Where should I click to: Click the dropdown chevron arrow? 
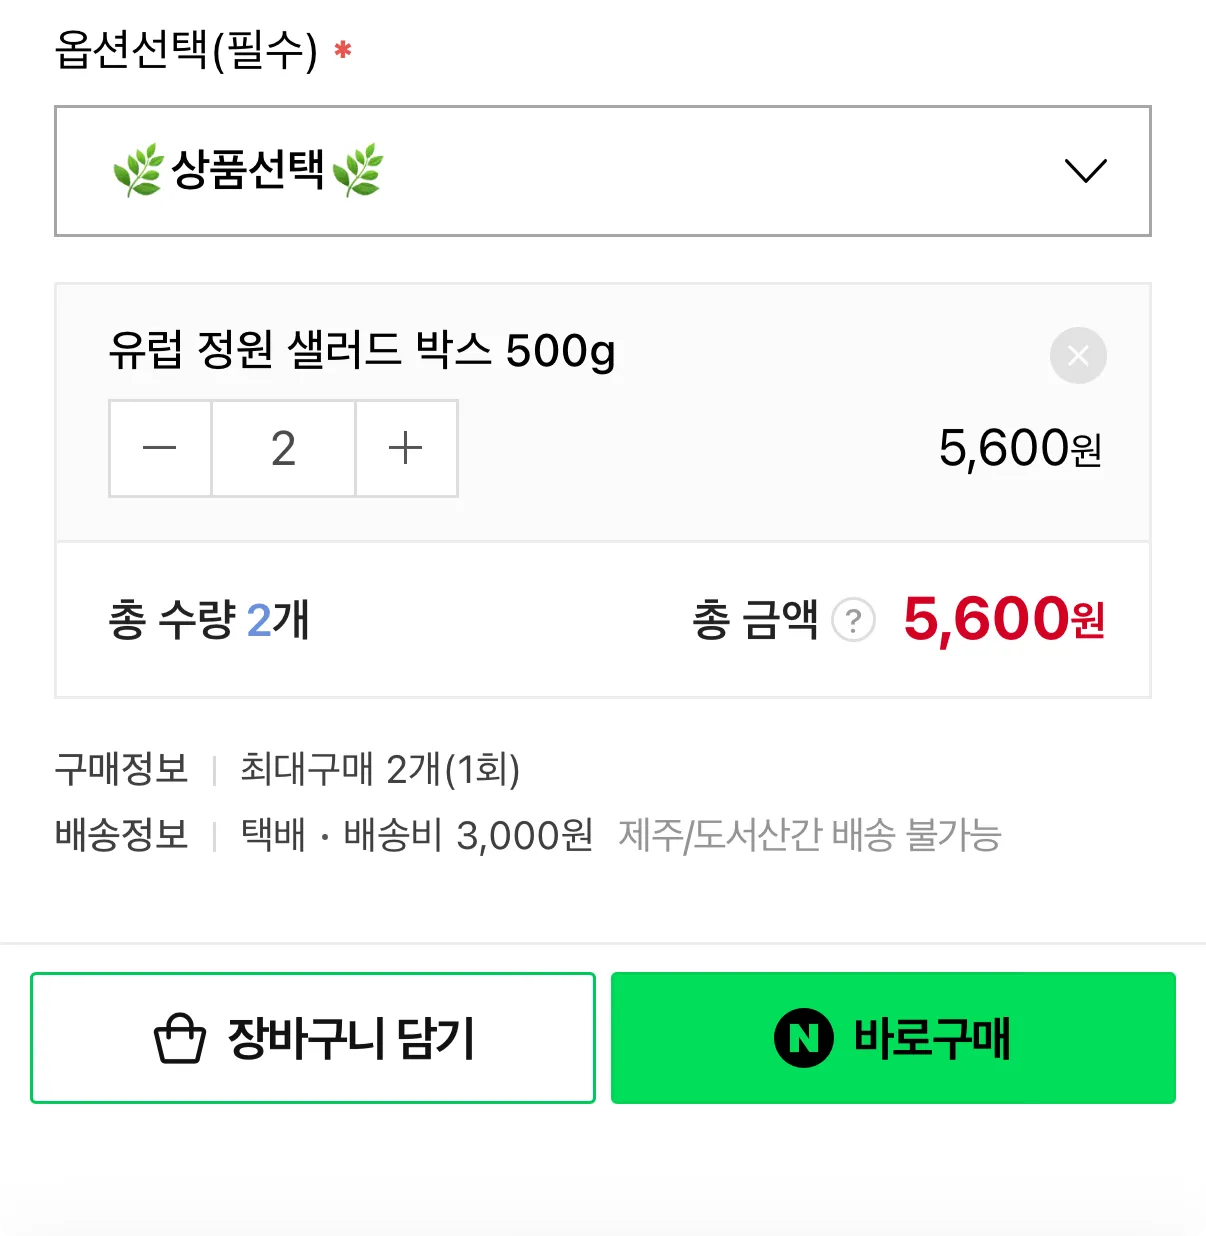(1085, 171)
